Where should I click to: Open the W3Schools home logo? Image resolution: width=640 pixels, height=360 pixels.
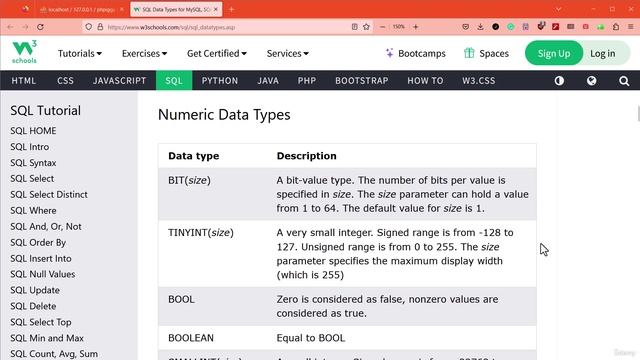(24, 52)
